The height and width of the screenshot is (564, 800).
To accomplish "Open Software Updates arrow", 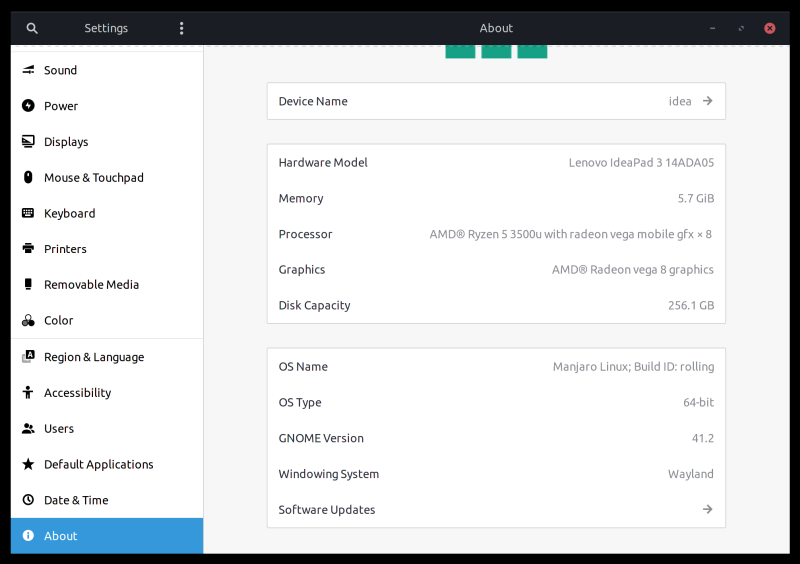I will coord(707,509).
